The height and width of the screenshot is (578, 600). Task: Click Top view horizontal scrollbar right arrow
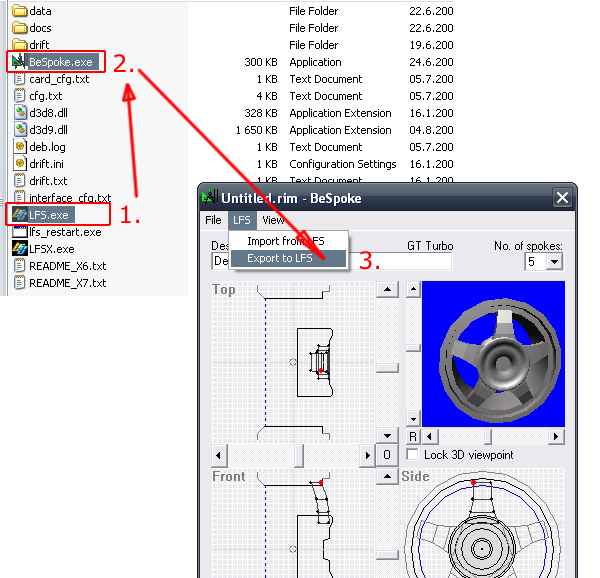point(368,455)
